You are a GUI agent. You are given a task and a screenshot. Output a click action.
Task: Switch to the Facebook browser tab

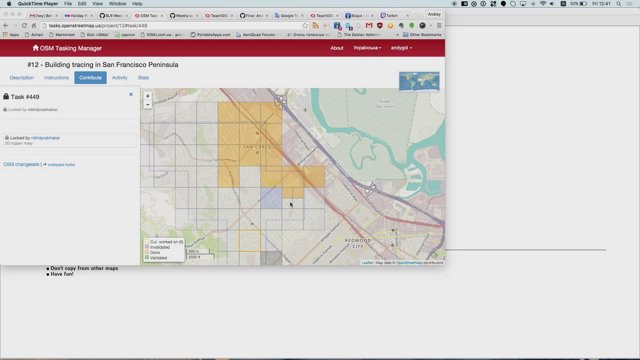[x=358, y=16]
